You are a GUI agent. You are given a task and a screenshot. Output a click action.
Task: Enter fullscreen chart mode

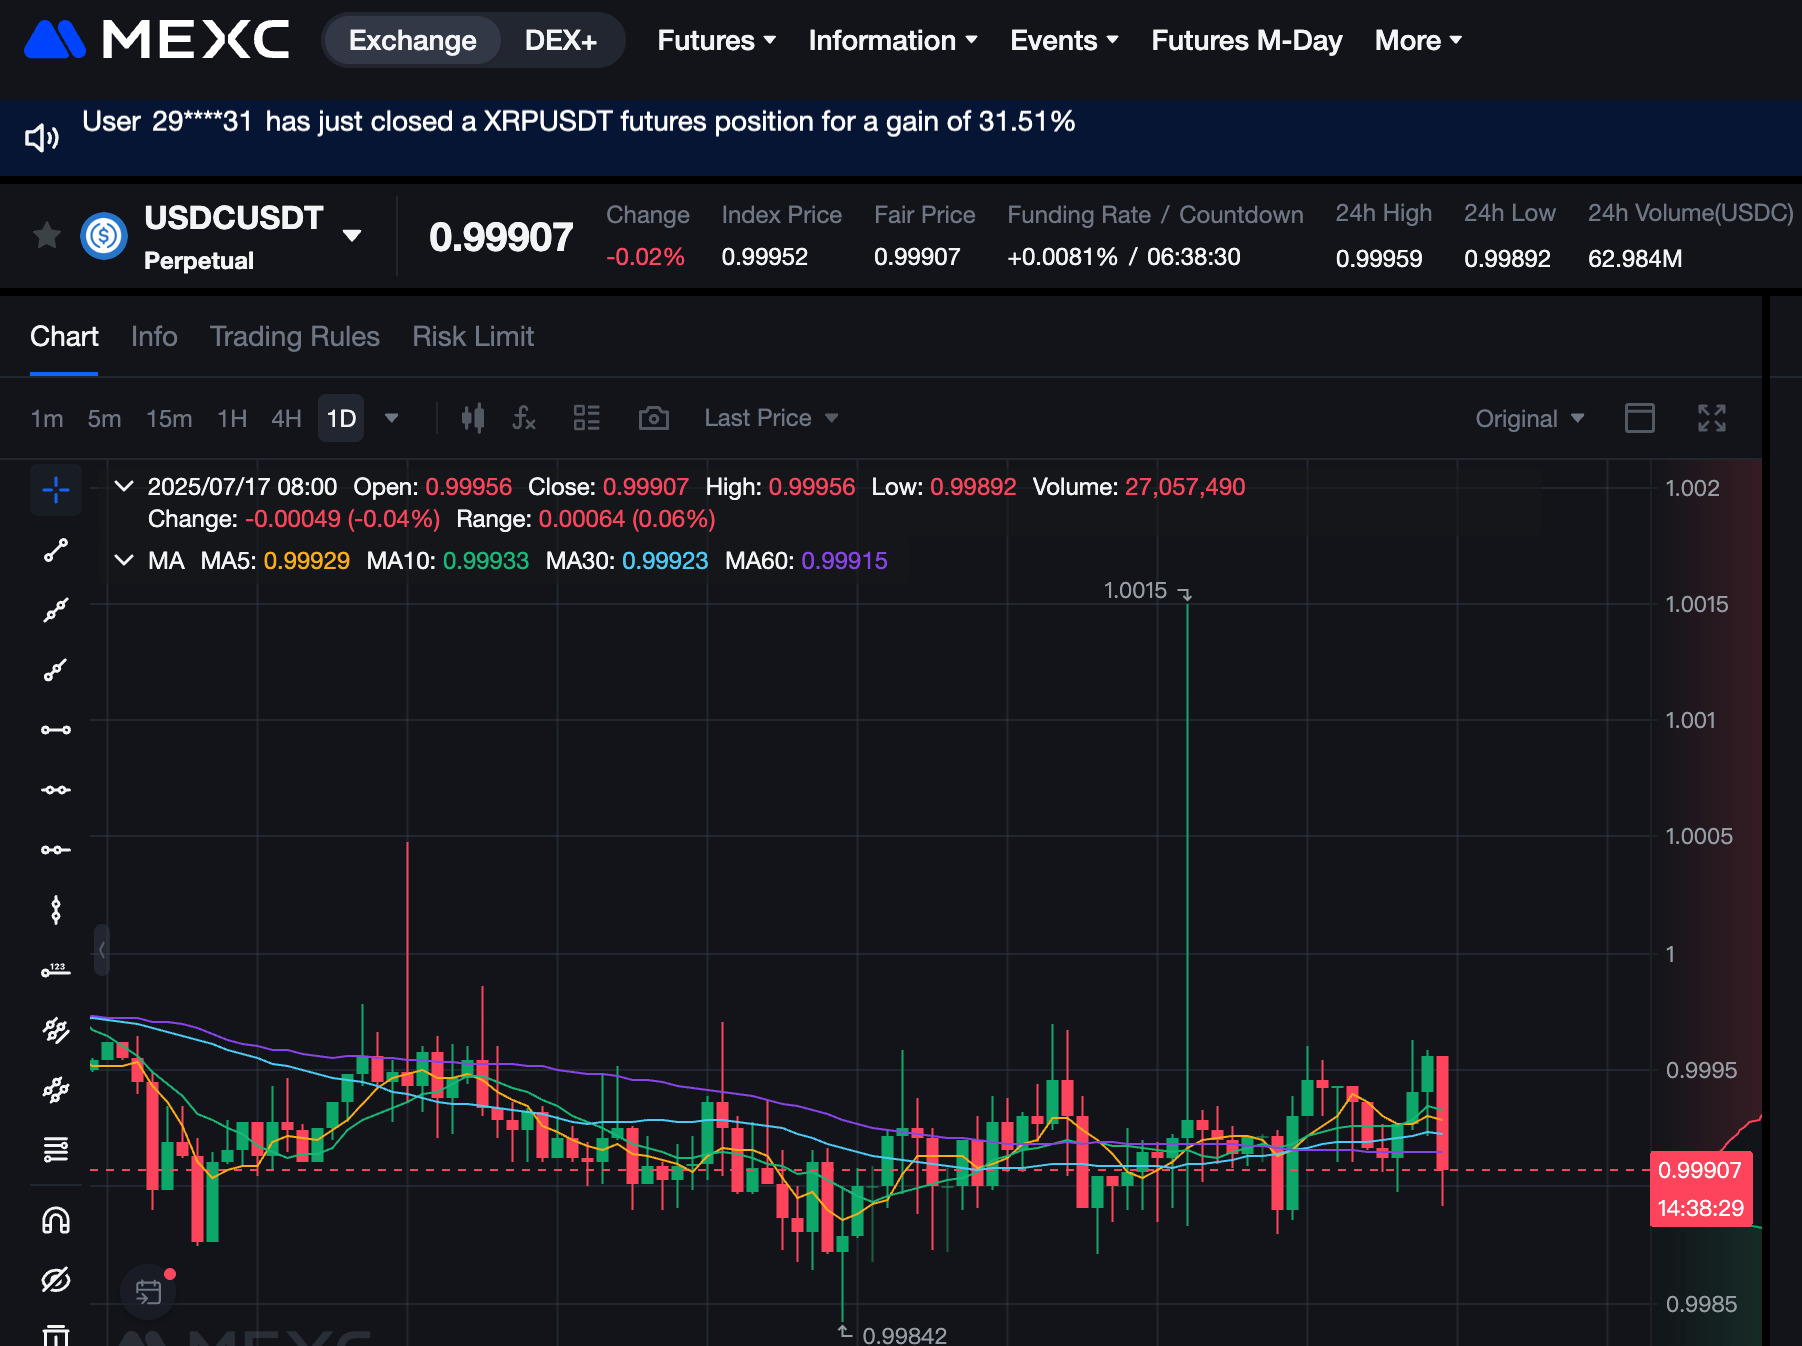[x=1711, y=418]
